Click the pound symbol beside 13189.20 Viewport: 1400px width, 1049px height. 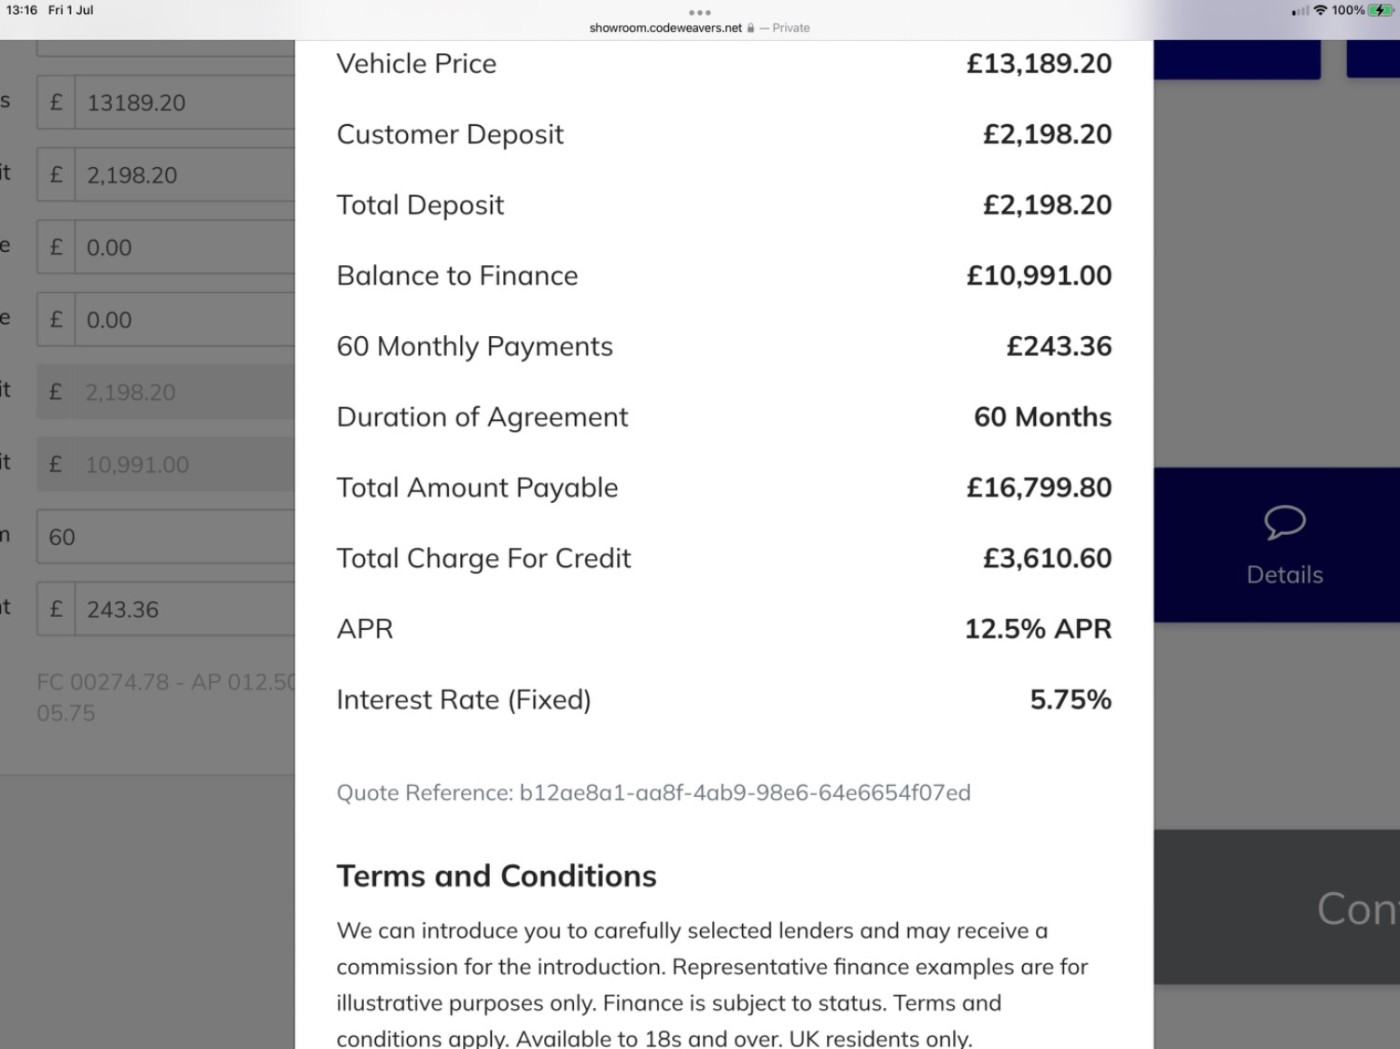[x=56, y=102]
